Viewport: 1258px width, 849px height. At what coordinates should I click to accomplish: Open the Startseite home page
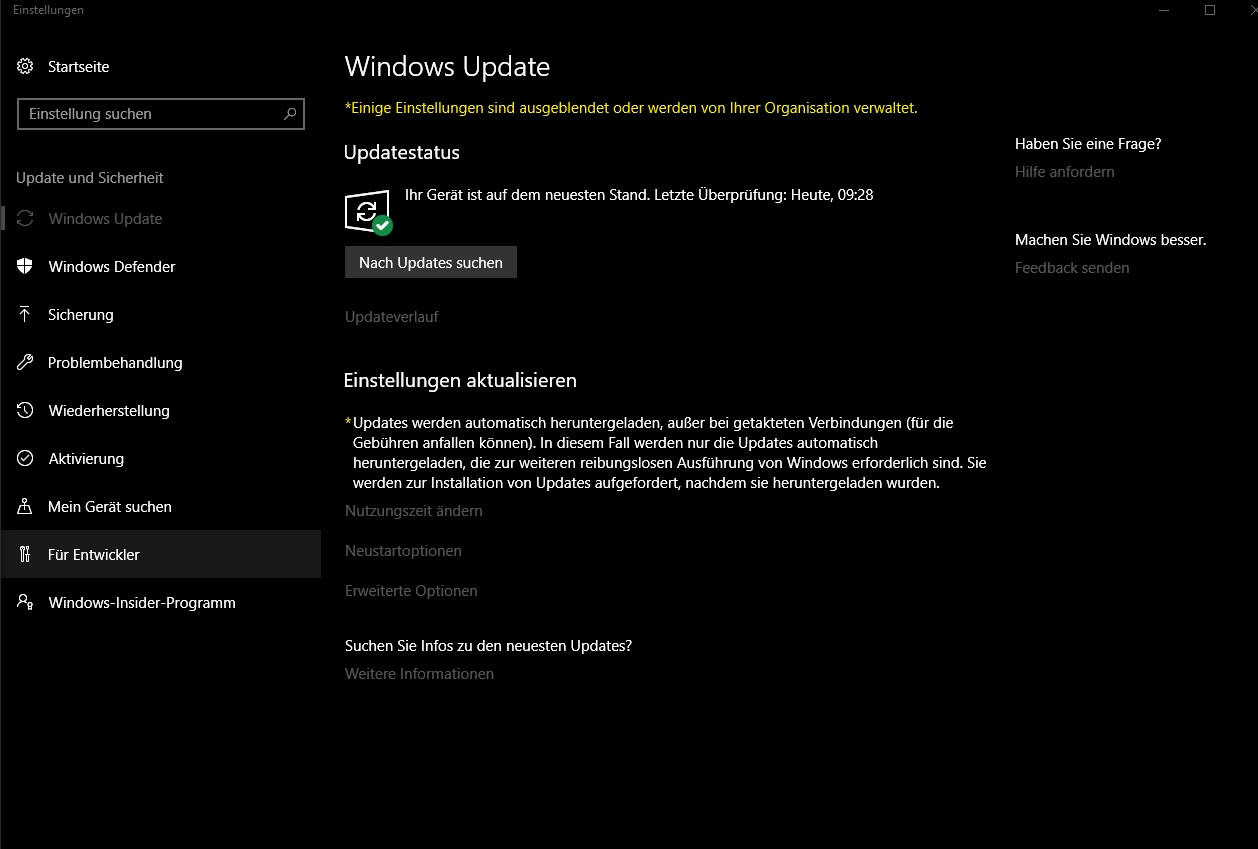click(160, 67)
